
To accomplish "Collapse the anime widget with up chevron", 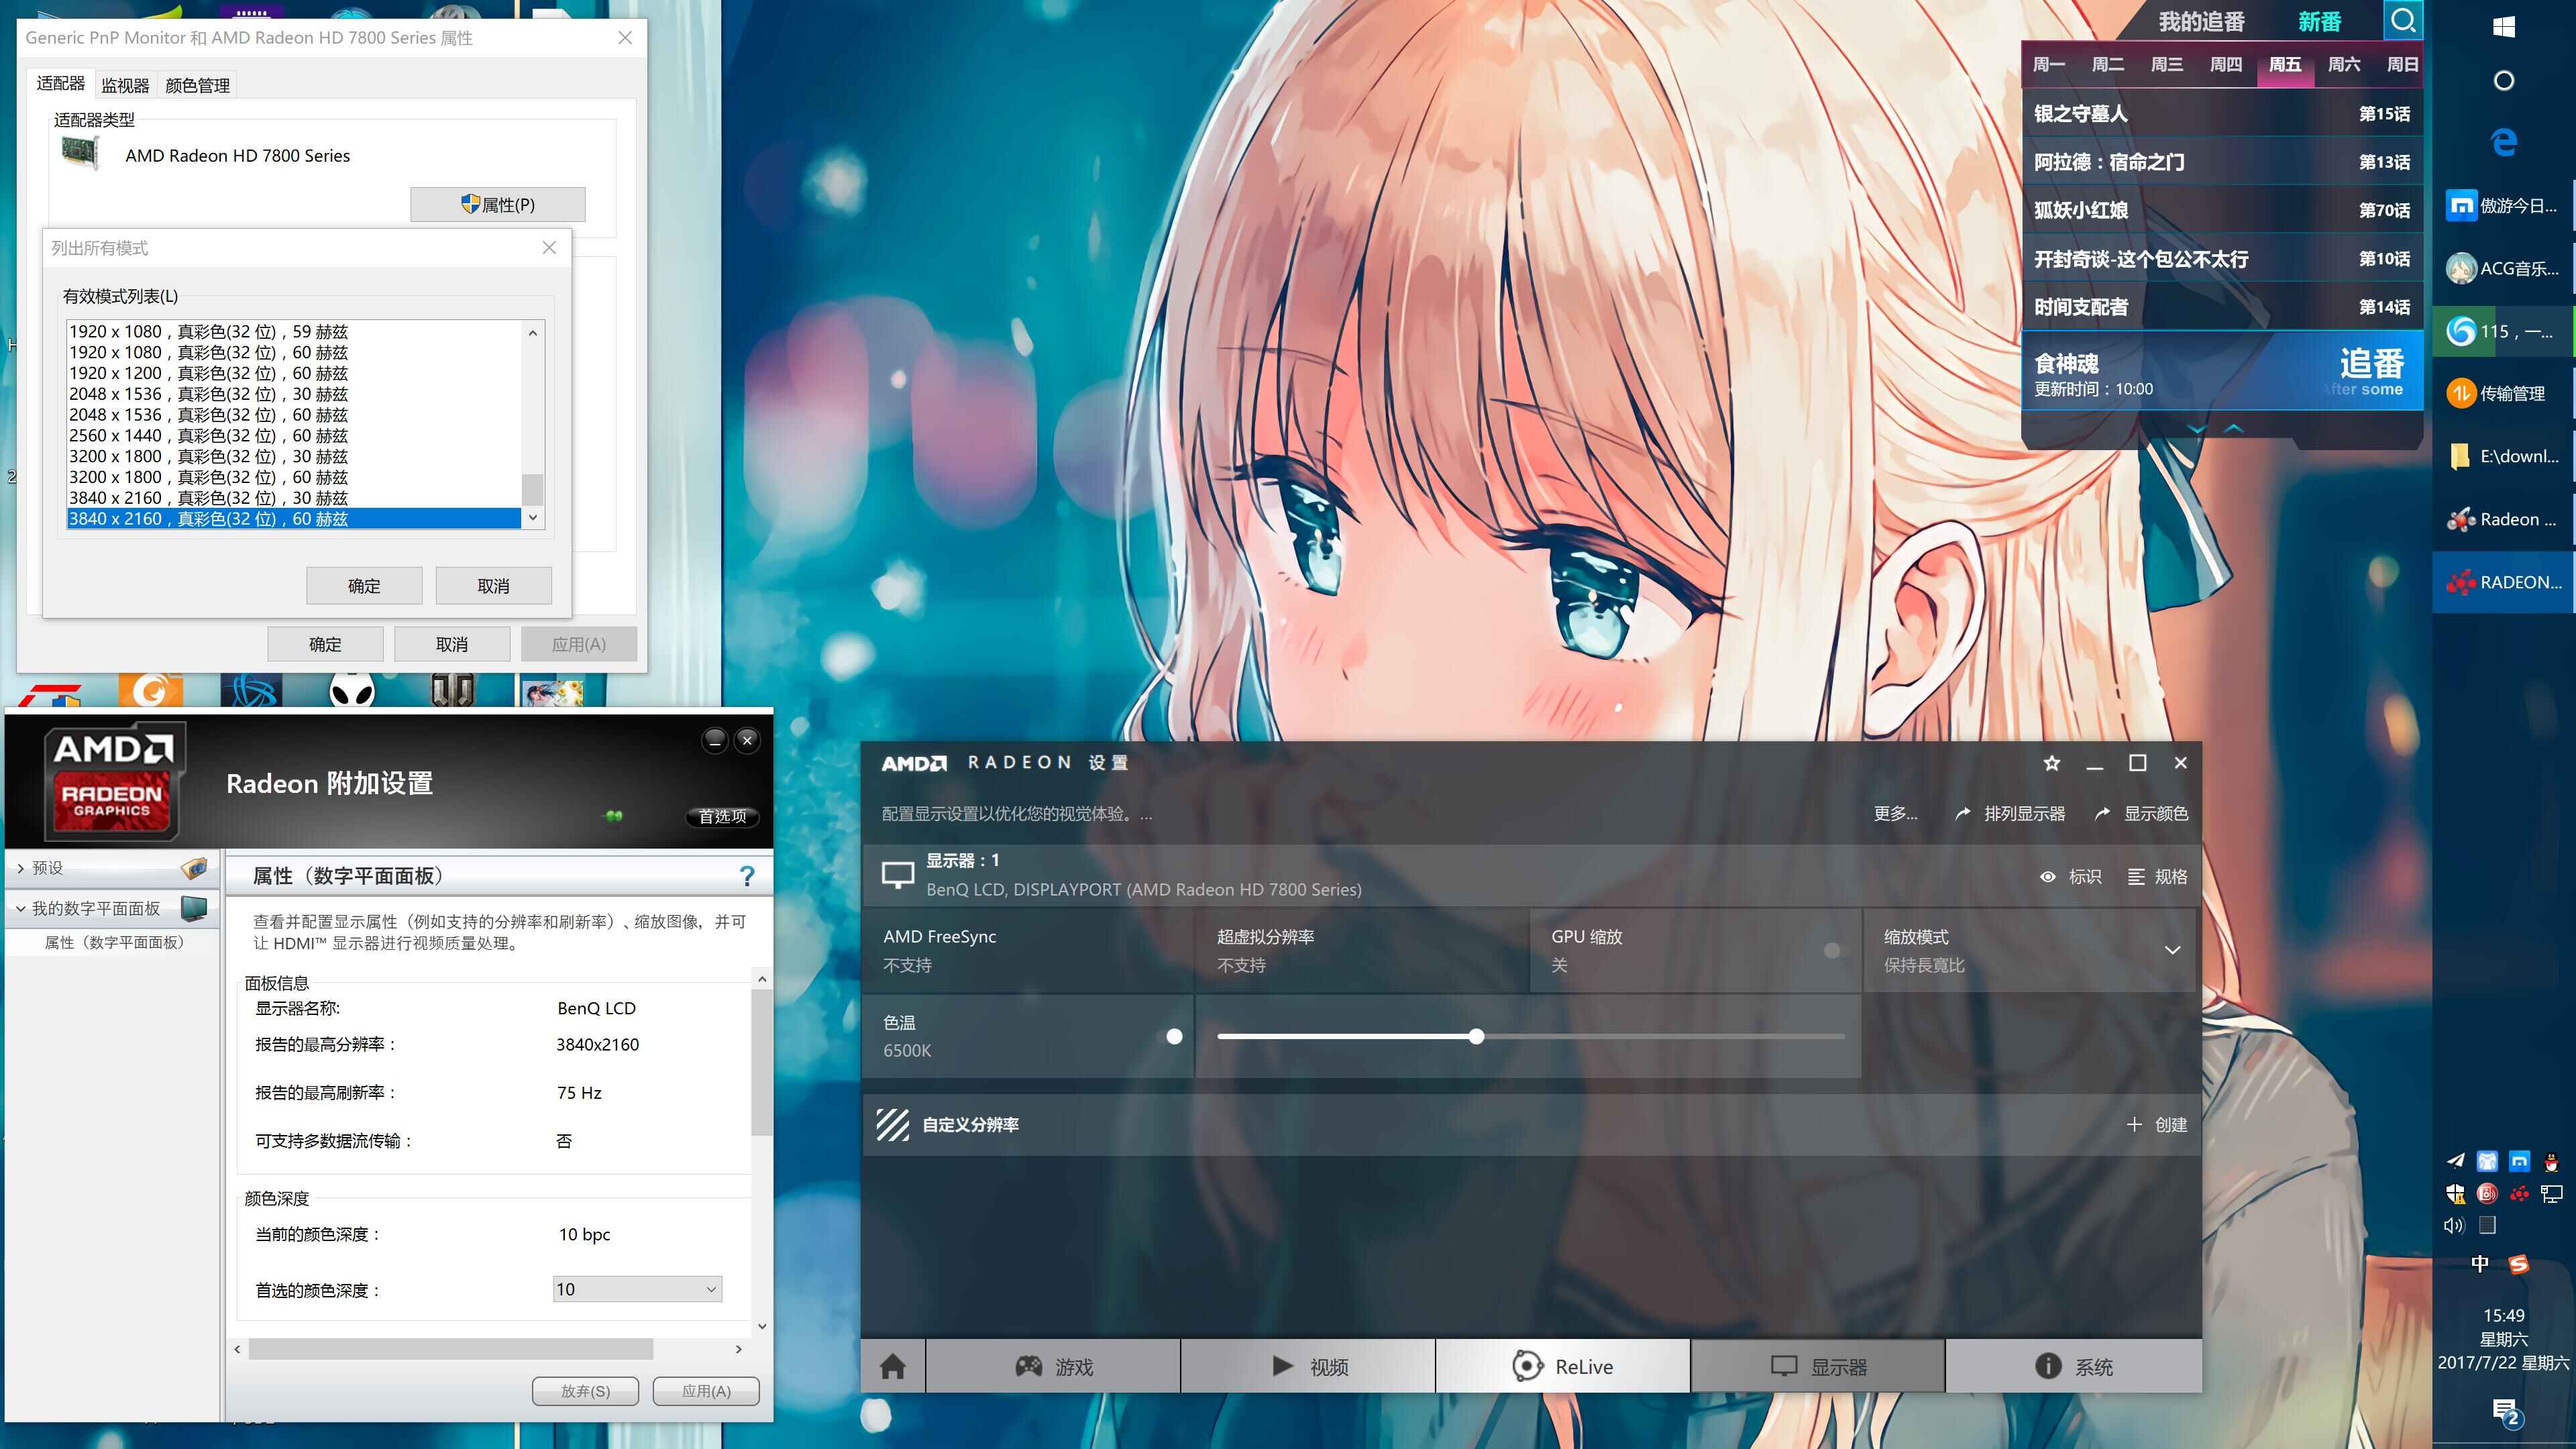I will coord(2234,428).
